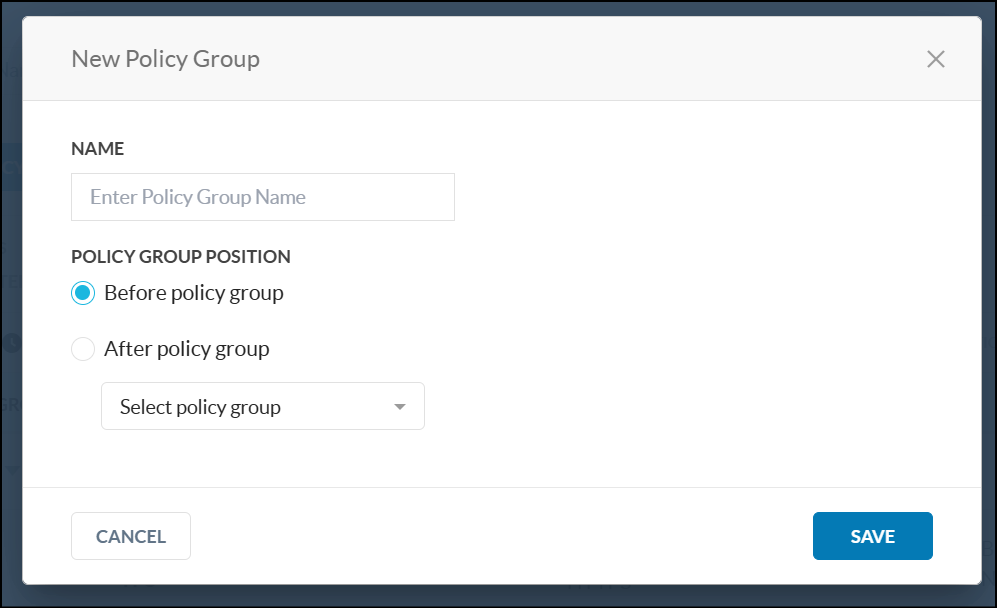This screenshot has height=608, width=997.
Task: Enable the currently unselected policy group position option
Action: coord(83,349)
